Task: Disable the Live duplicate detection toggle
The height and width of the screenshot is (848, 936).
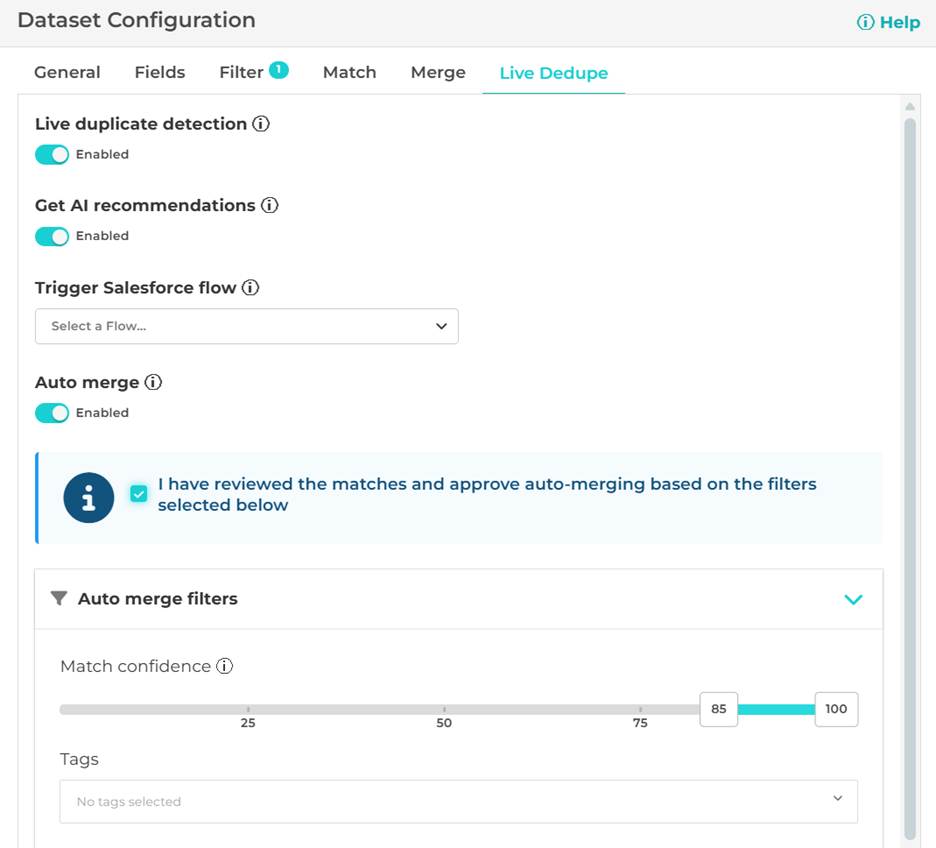Action: tap(52, 154)
